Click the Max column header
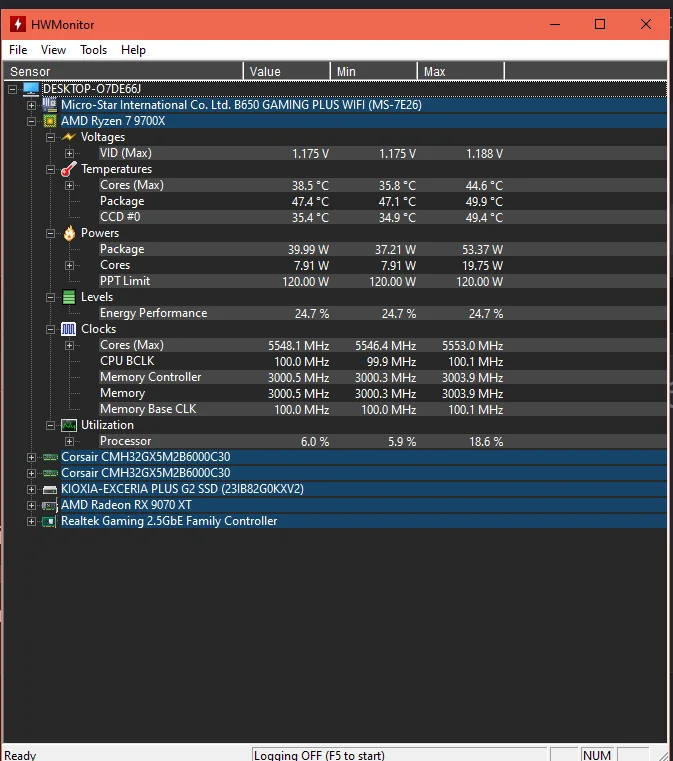The image size is (673, 761). pyautogui.click(x=461, y=71)
